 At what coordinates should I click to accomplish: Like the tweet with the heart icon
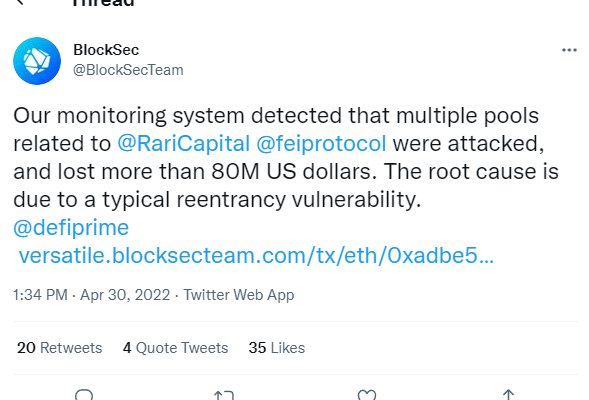[367, 395]
